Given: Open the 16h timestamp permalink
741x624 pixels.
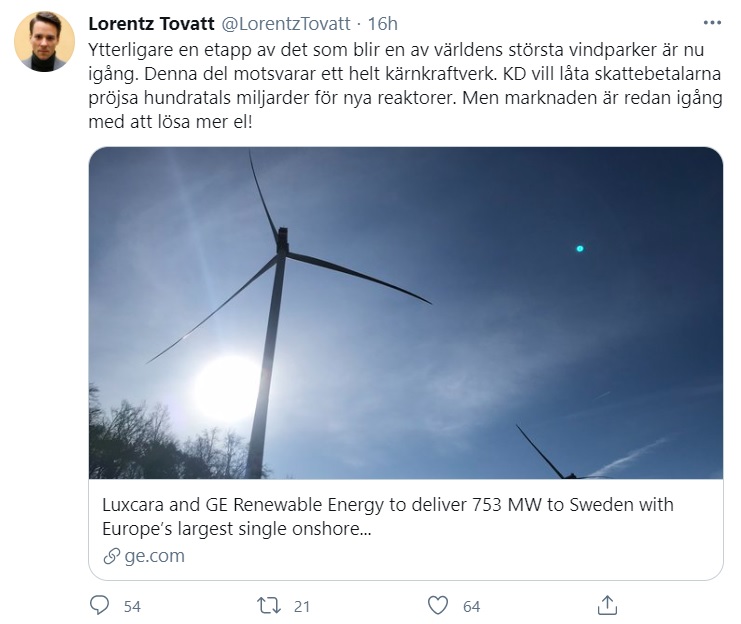Looking at the screenshot, I should 383,23.
